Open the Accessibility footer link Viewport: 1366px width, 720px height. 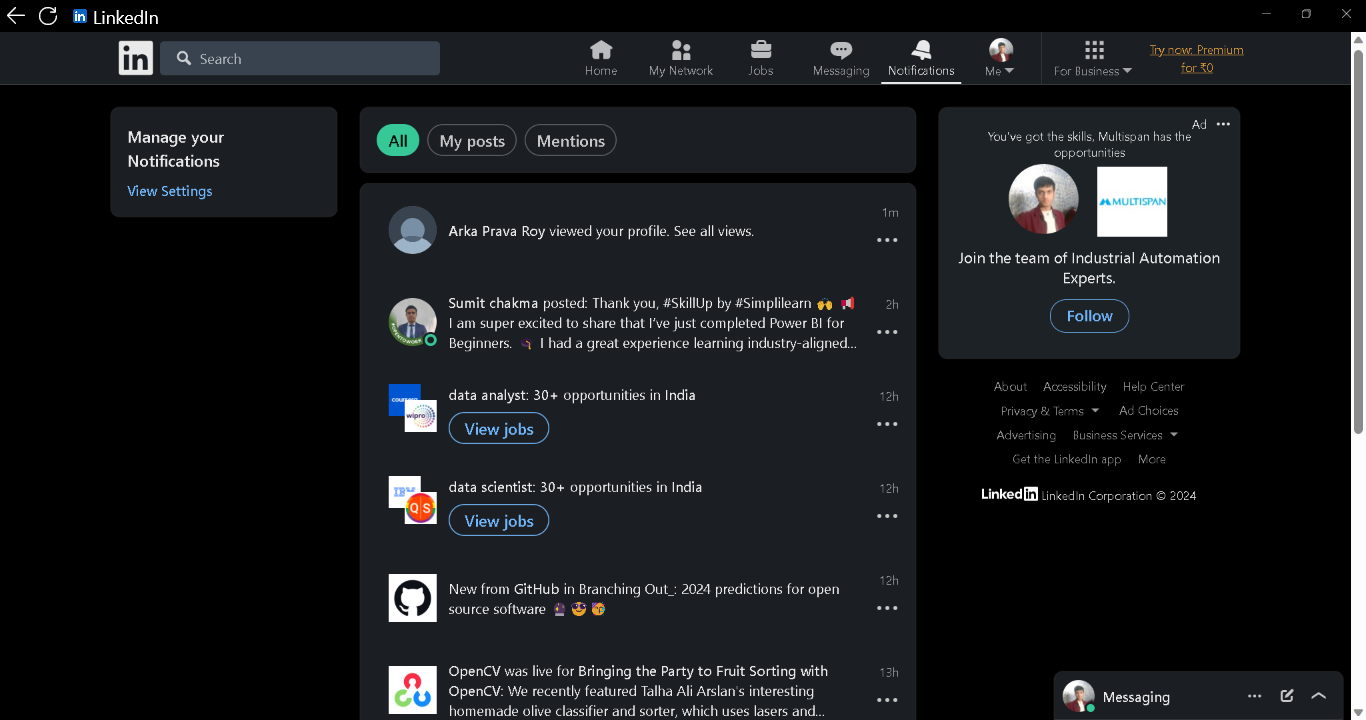1075,387
